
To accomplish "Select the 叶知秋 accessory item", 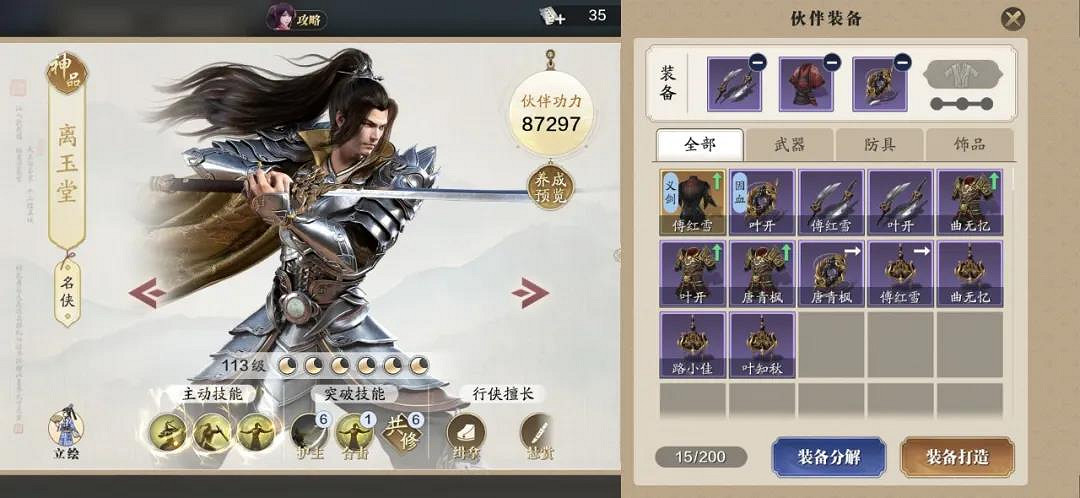I will [762, 344].
